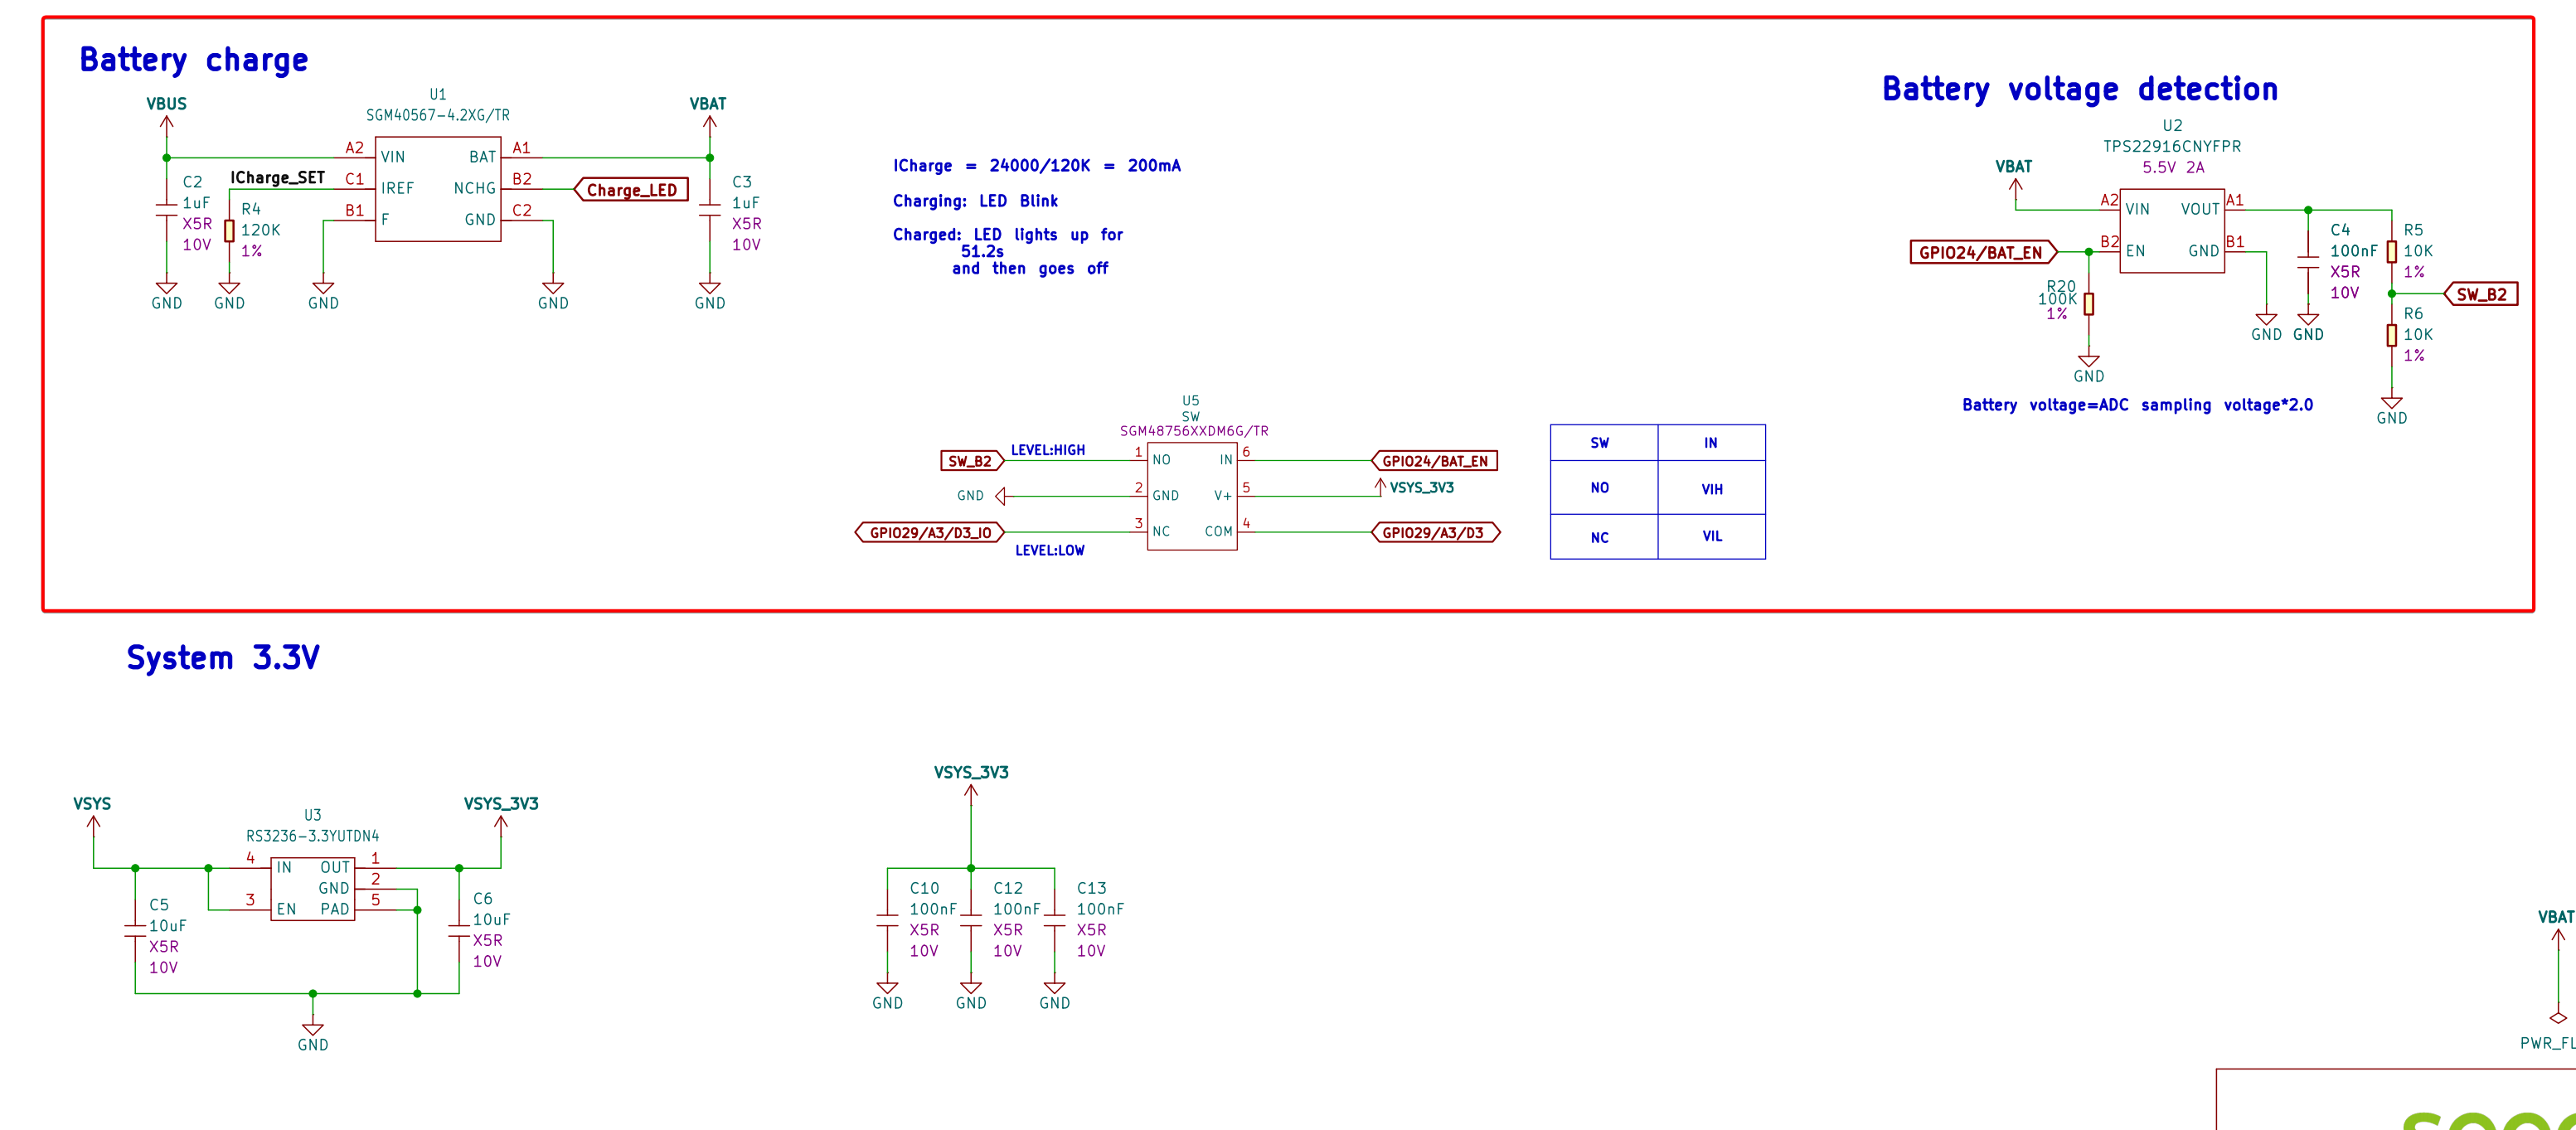Click the 'SGM40567-4.2XG/TR' part value
This screenshot has height=1130, width=2576.
coord(438,115)
